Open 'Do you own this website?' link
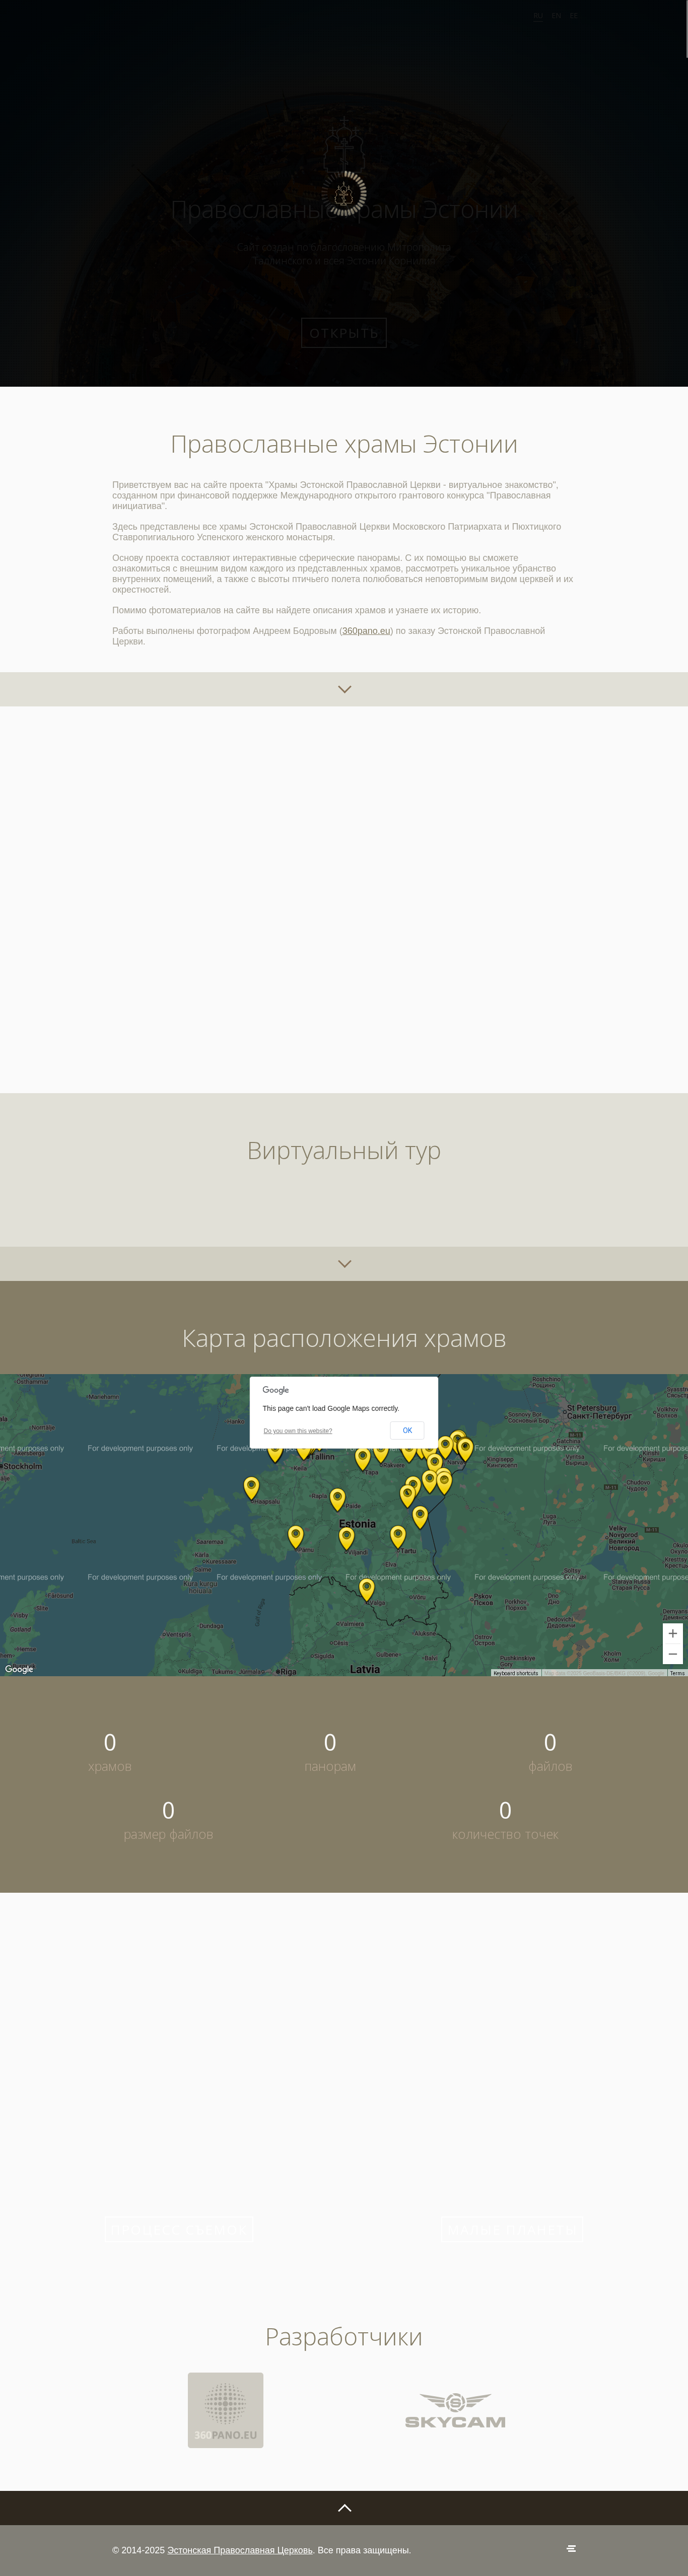 pos(298,1431)
